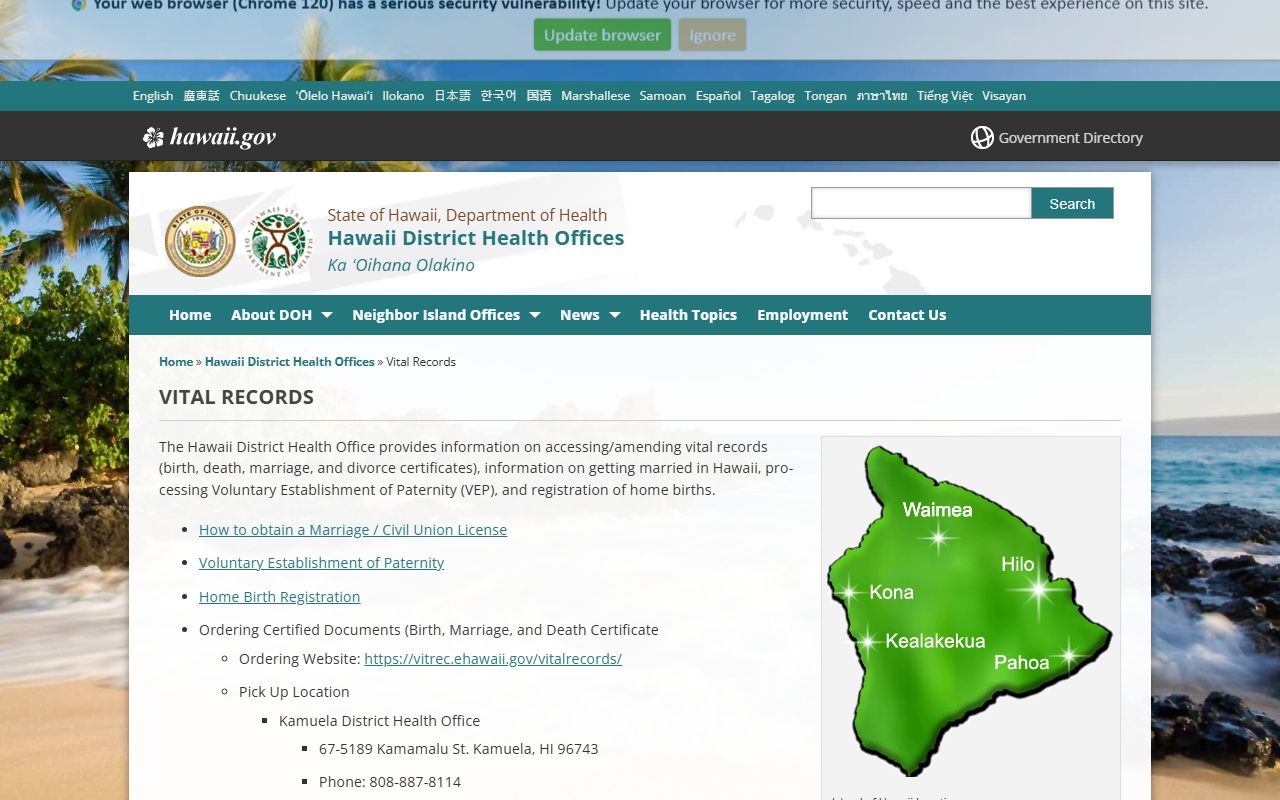Viewport: 1280px width, 800px height.
Task: Open the News menu label
Action: [580, 315]
